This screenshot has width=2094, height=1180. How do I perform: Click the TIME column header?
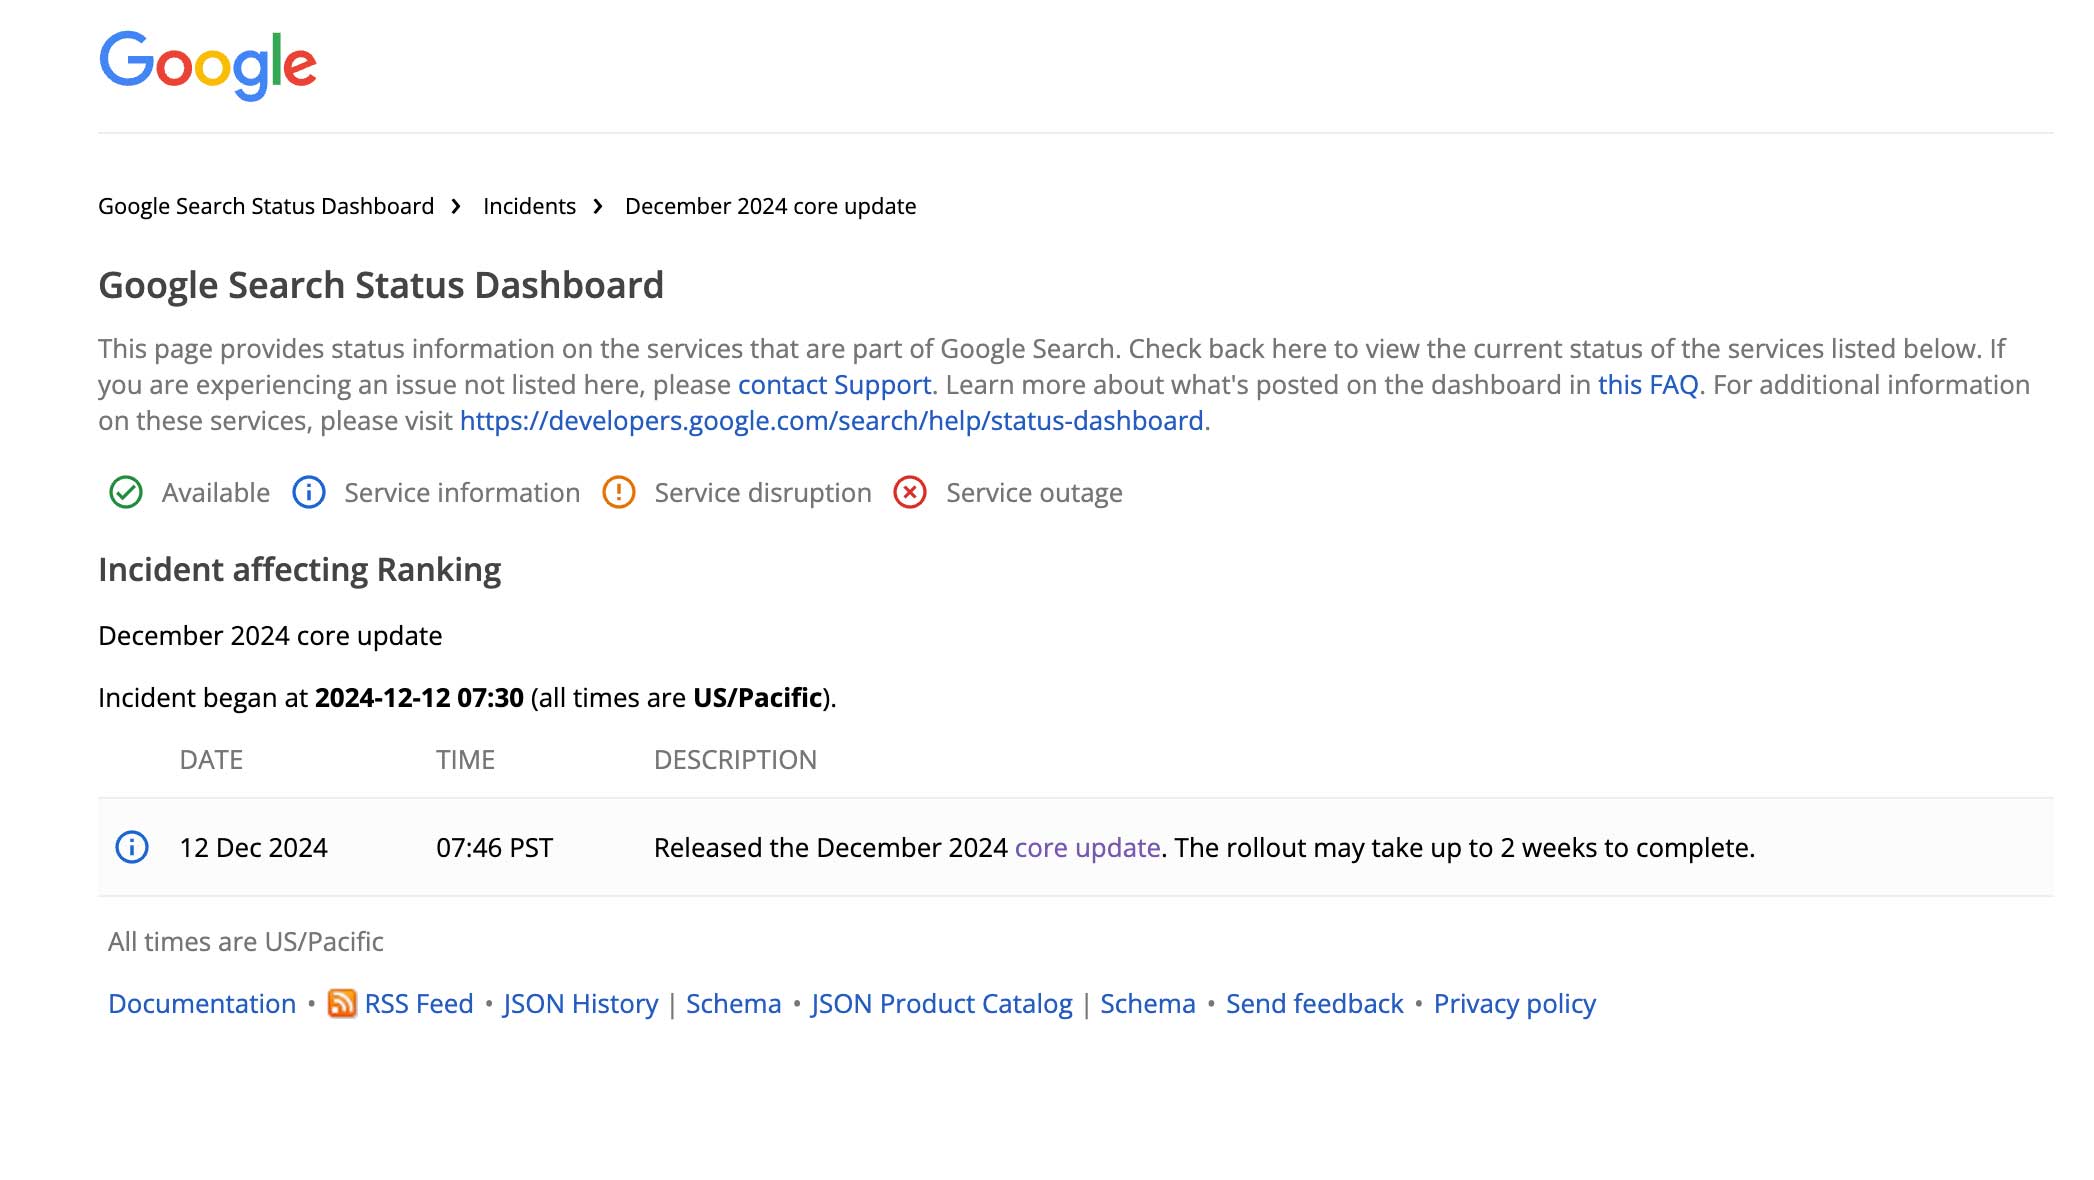click(465, 760)
